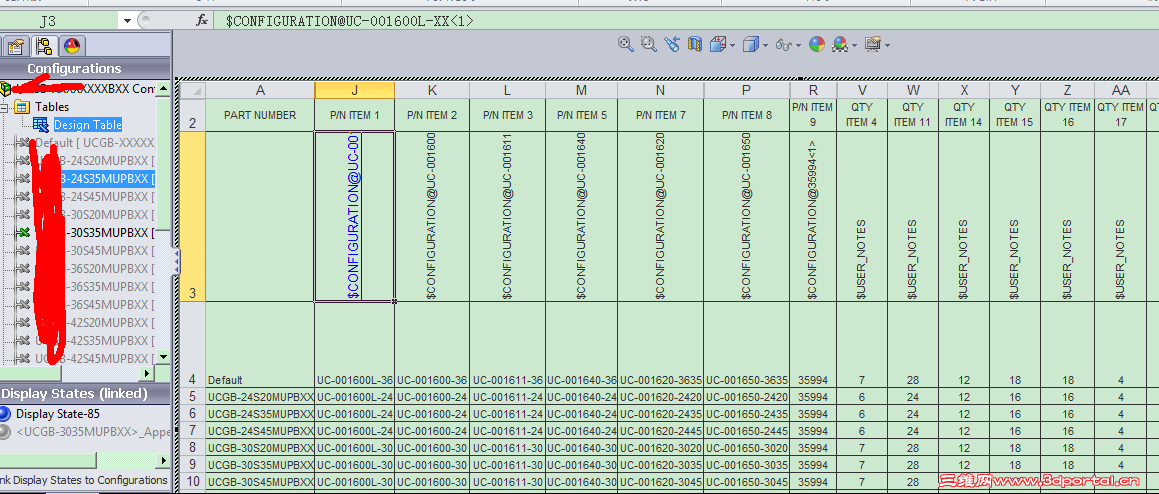Select the $CONFIGURATION@UC-001611 cell
Viewport: 1159px width, 494px height.
(x=507, y=217)
